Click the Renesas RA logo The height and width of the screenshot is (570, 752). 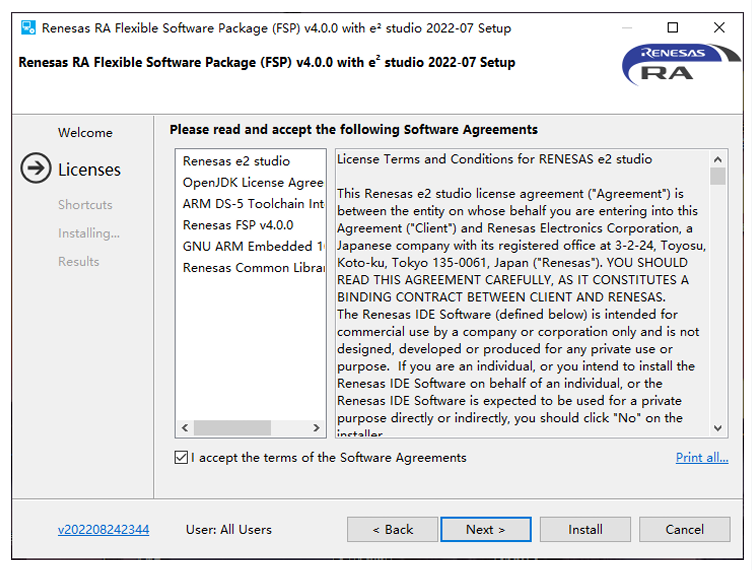click(680, 65)
